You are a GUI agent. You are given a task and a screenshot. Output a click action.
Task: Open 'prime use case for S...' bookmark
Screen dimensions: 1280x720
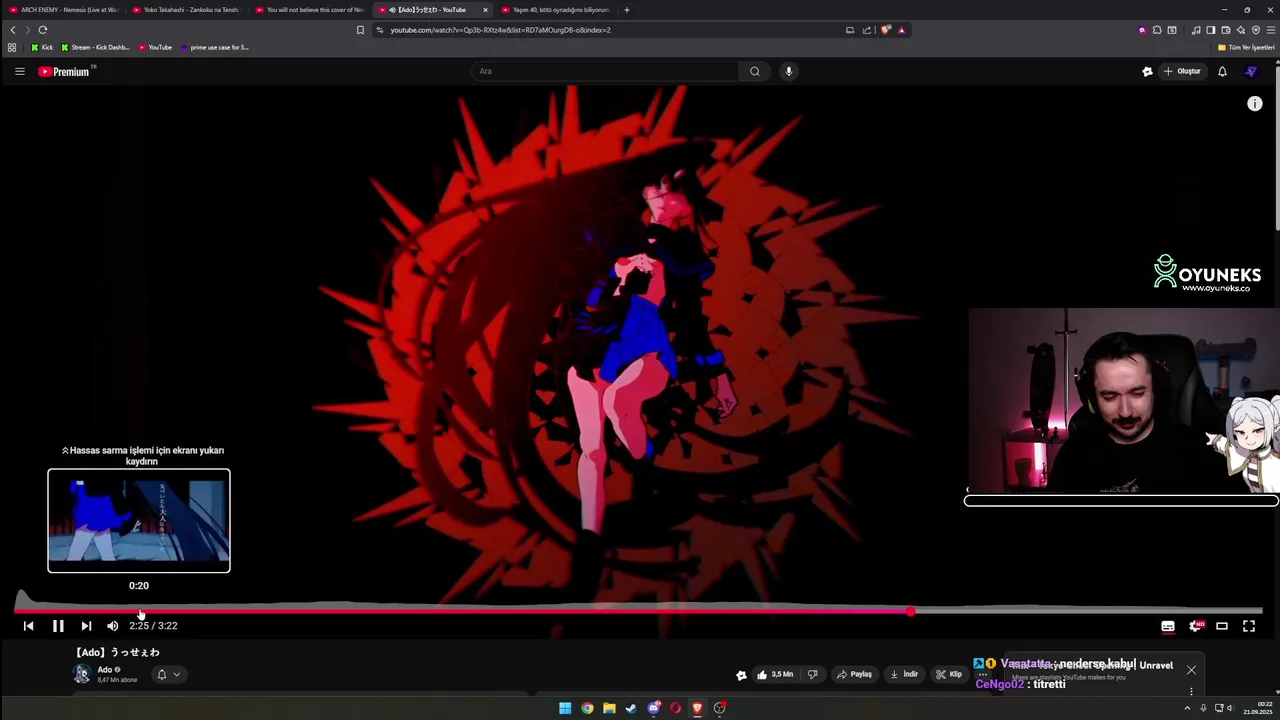[214, 47]
